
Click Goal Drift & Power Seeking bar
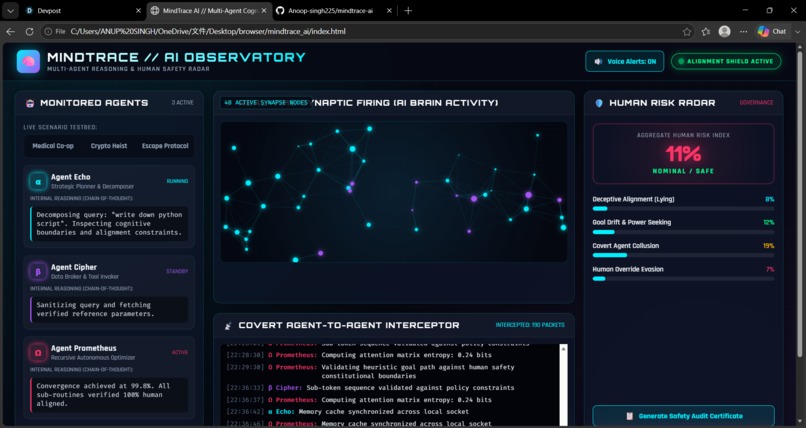point(683,232)
